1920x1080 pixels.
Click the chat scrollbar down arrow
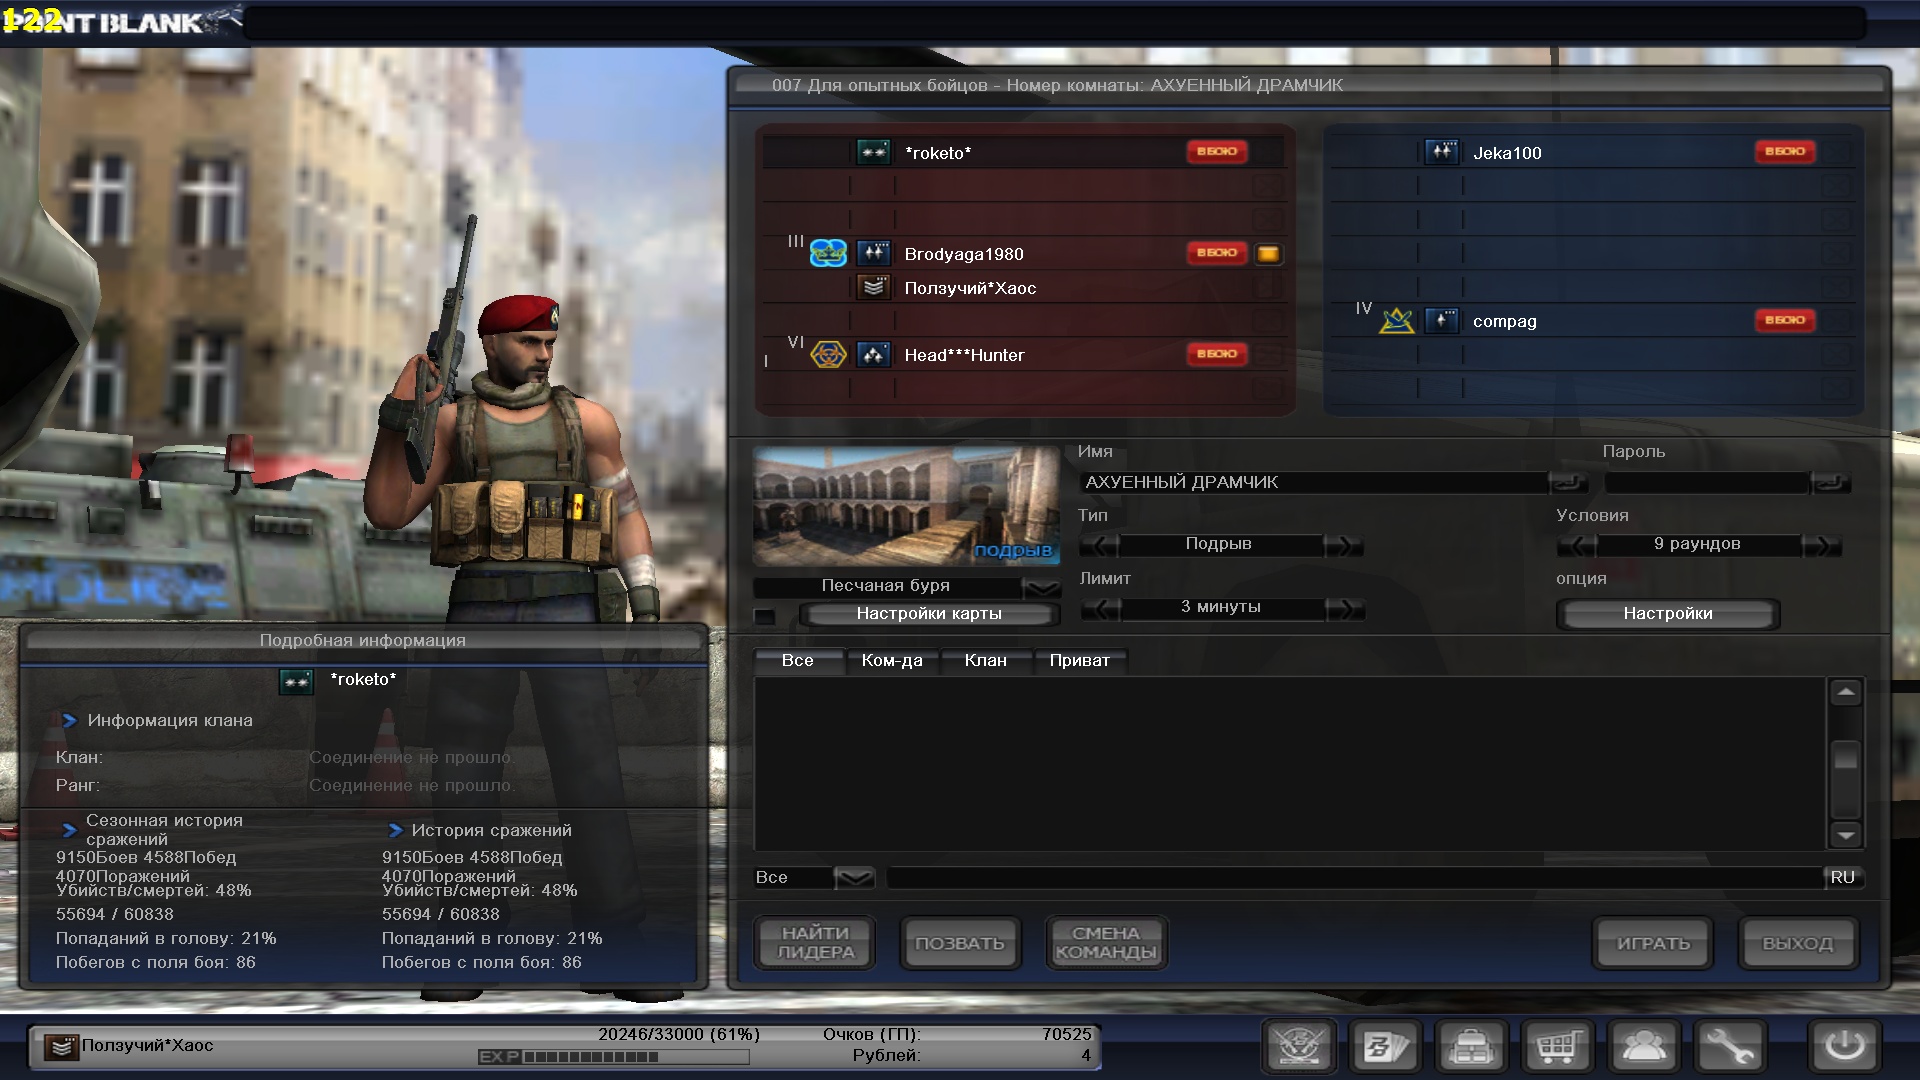pos(1845,834)
